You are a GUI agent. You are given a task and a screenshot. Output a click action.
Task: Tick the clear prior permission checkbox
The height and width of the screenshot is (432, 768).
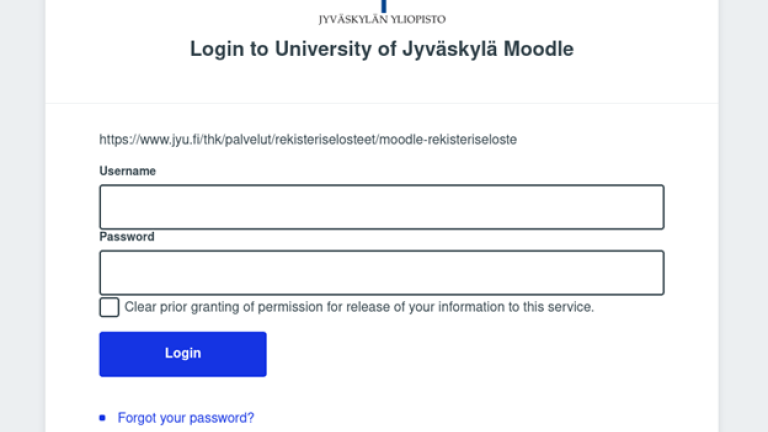(109, 307)
